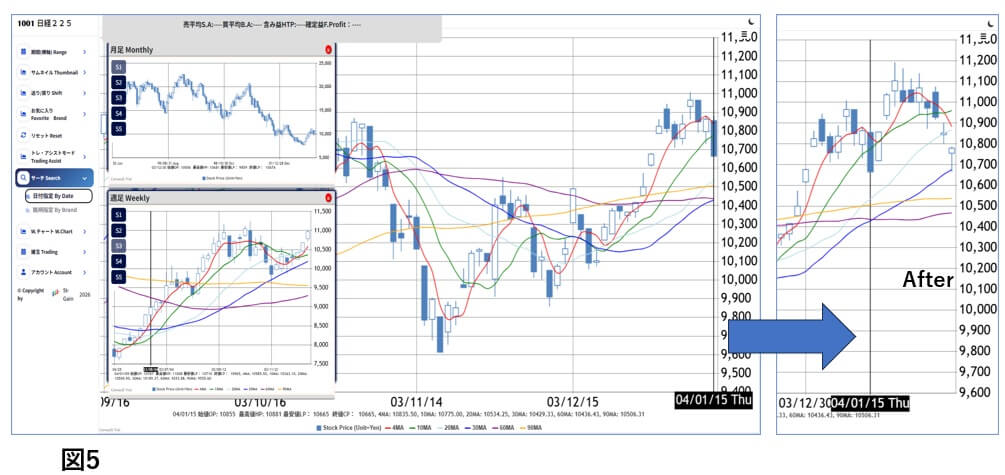Expand the W.Chart submenu chevron
Image resolution: width=1005 pixels, height=475 pixels.
pos(85,231)
